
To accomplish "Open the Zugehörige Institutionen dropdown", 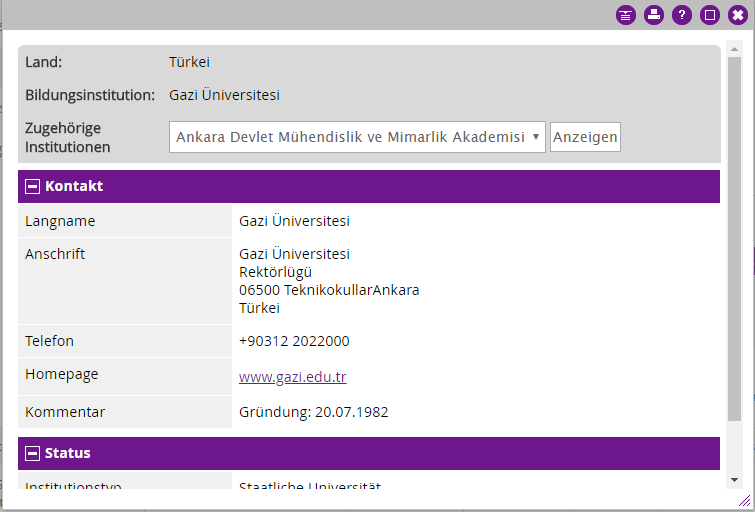I will click(x=357, y=137).
